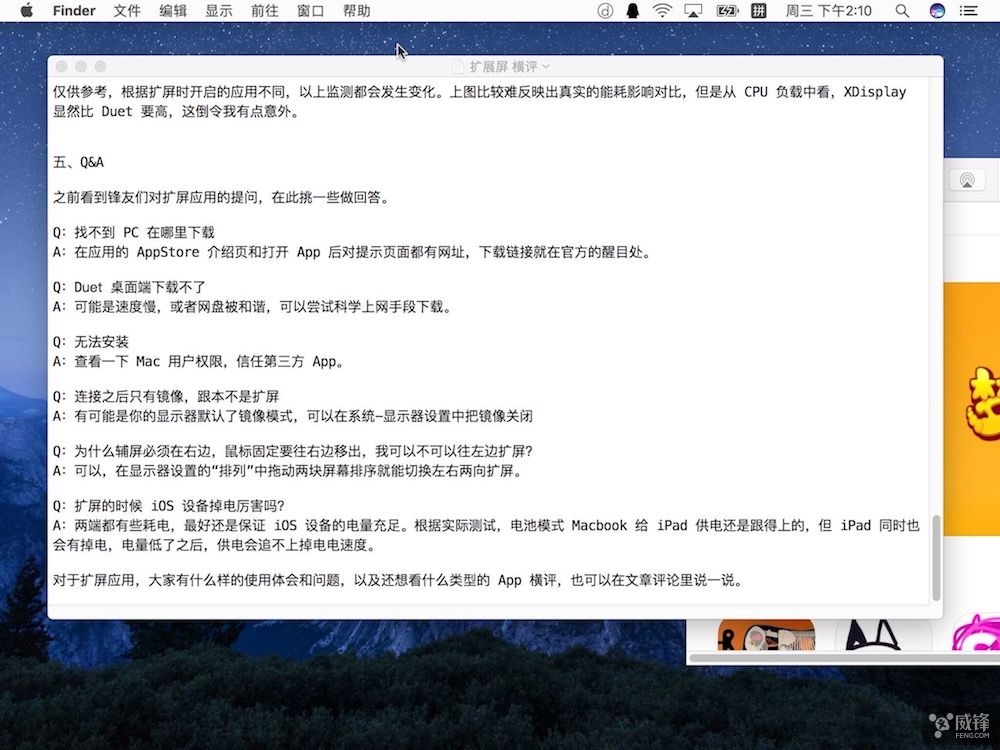This screenshot has height=750, width=1000.
Task: Click the line Q: 无法安装
Action: [x=91, y=342]
